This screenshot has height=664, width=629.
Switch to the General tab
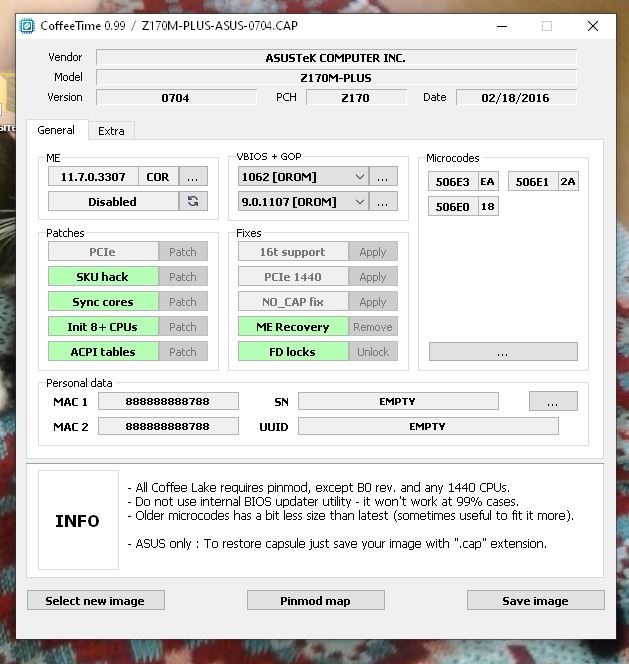pos(56,130)
